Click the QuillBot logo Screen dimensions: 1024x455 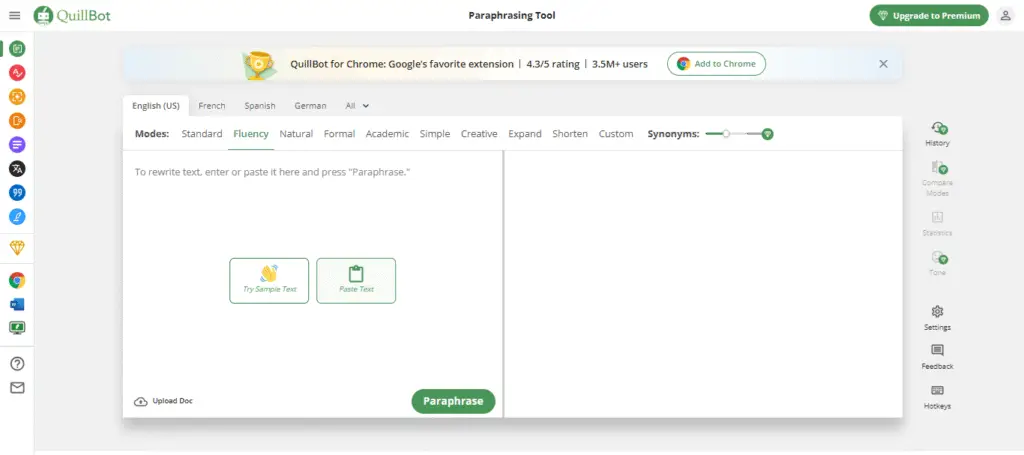pyautogui.click(x=72, y=15)
